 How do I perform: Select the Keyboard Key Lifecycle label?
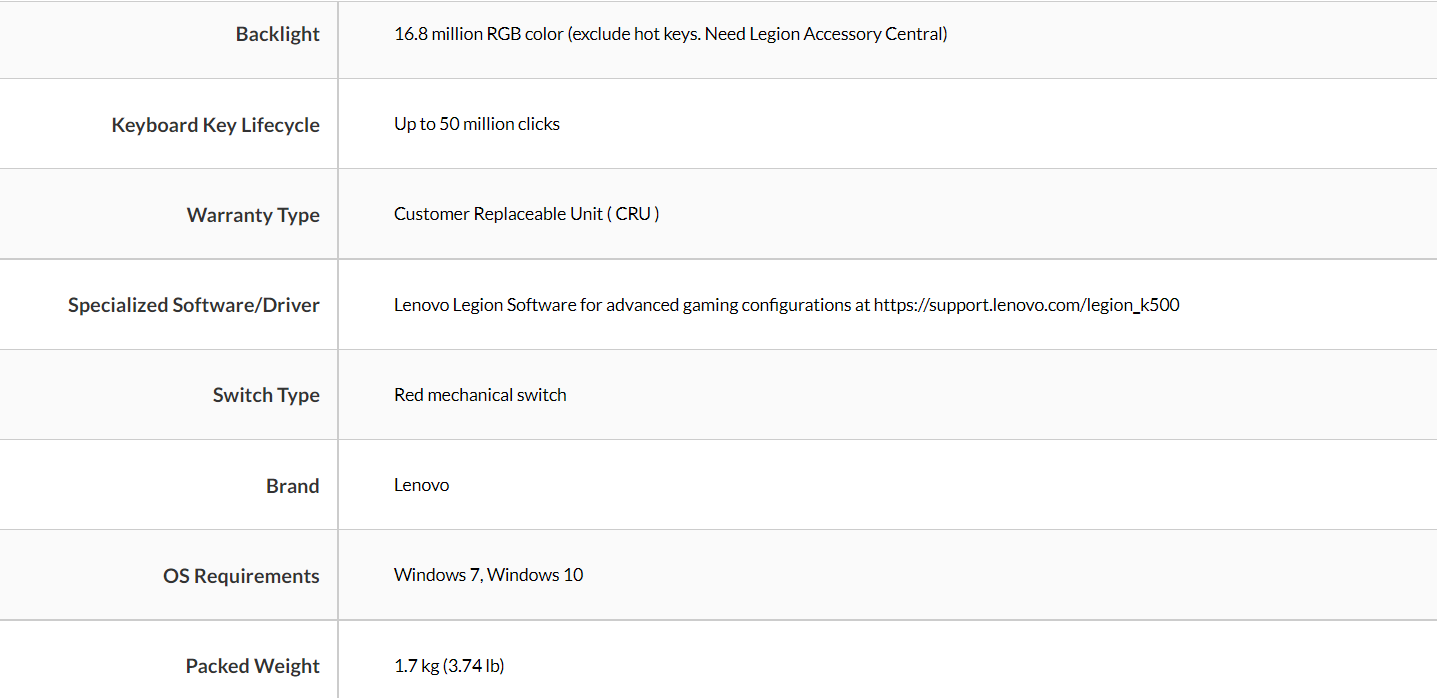(215, 125)
